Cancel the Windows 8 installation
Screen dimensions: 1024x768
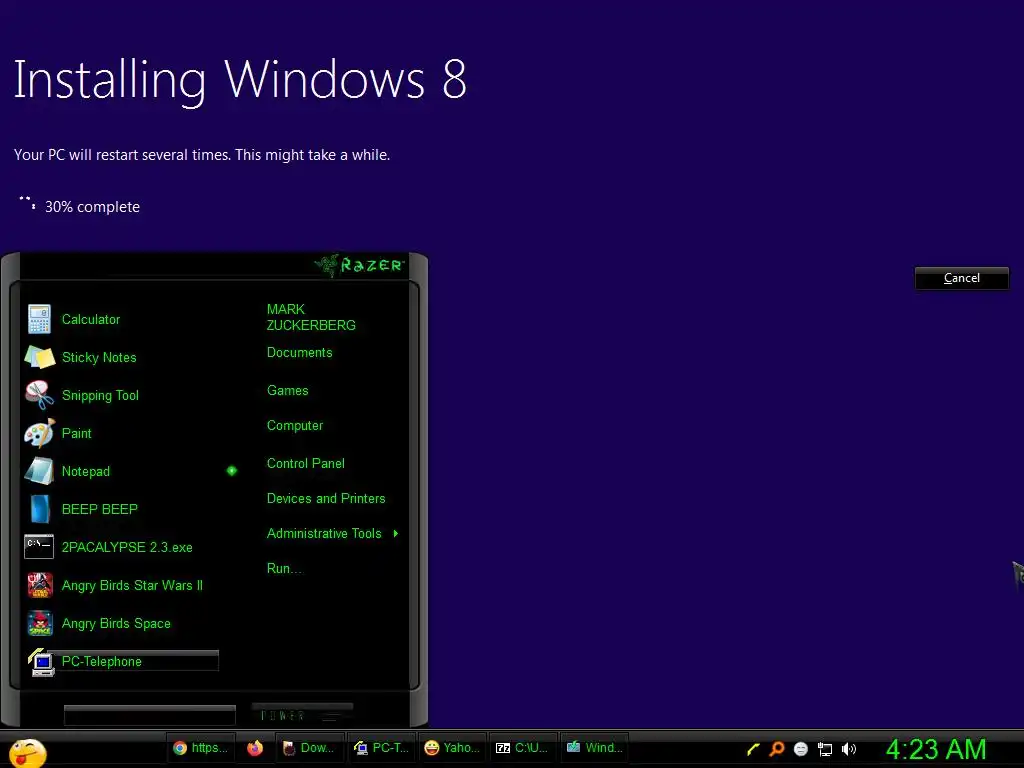pos(961,278)
